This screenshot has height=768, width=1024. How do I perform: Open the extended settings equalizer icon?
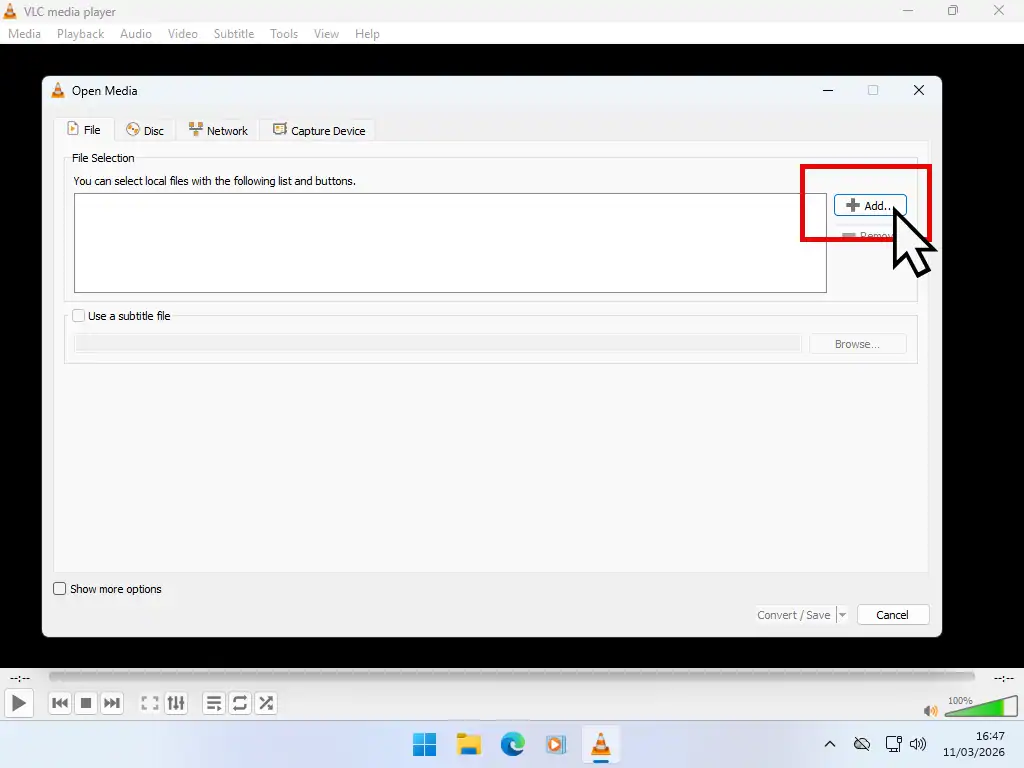176,703
